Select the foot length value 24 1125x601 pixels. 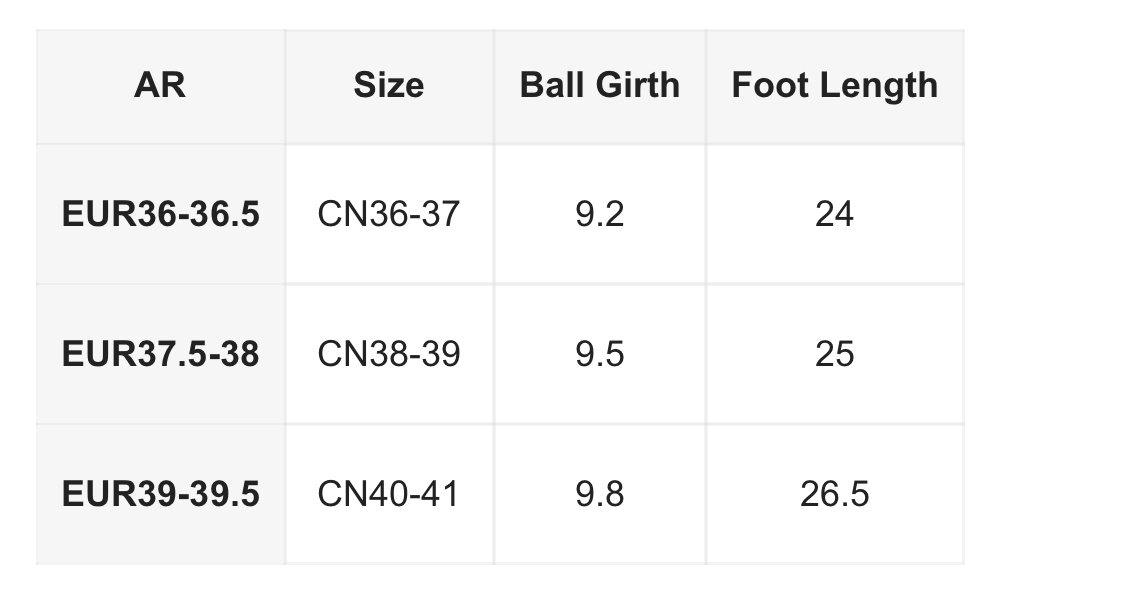pyautogui.click(x=834, y=214)
